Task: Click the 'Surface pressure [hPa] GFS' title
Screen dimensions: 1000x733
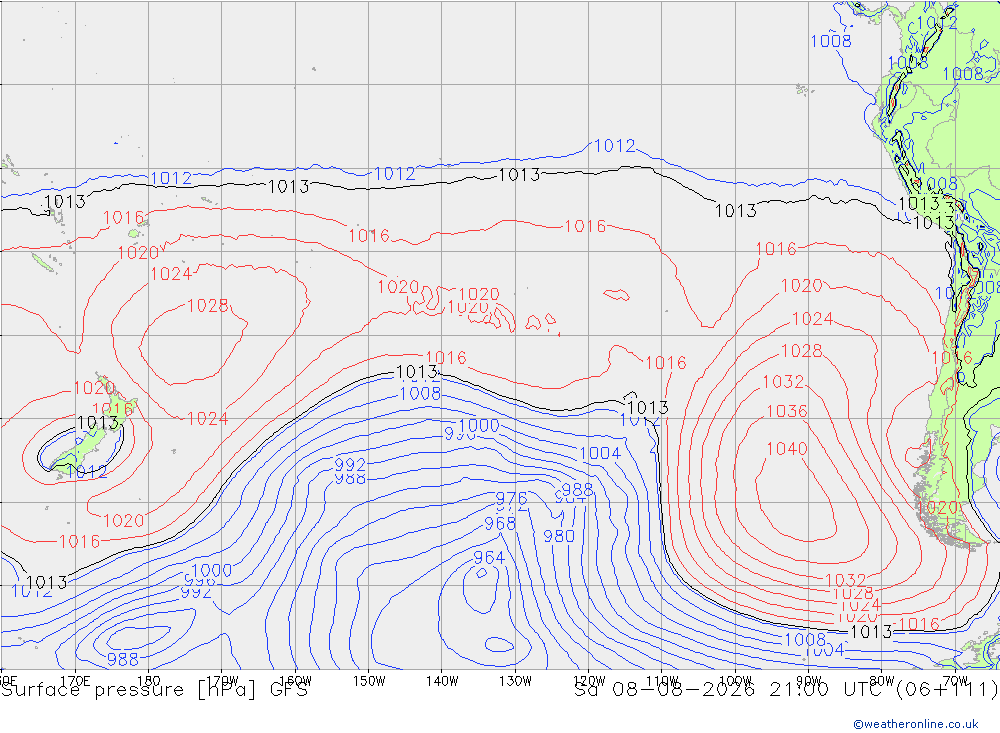Action: [154, 690]
